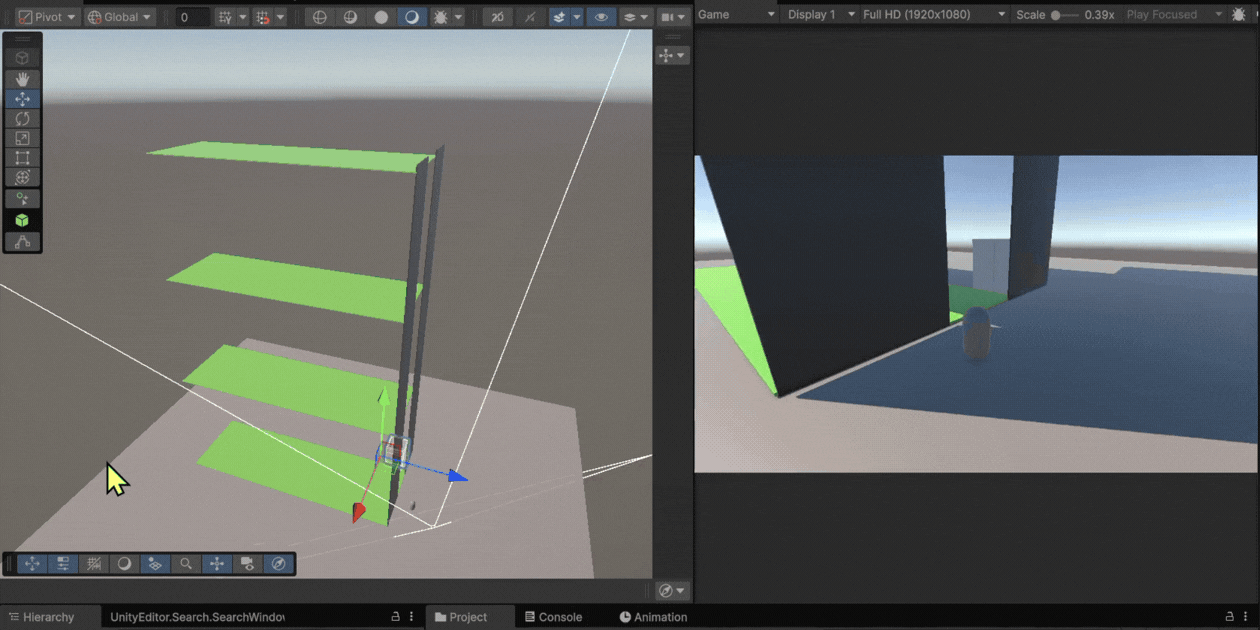Open Pivot handle position dropdown
Viewport: 1260px width, 630px height.
click(x=47, y=17)
